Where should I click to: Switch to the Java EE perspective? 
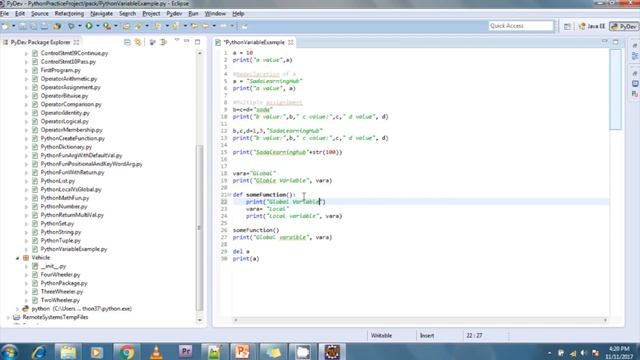point(592,26)
